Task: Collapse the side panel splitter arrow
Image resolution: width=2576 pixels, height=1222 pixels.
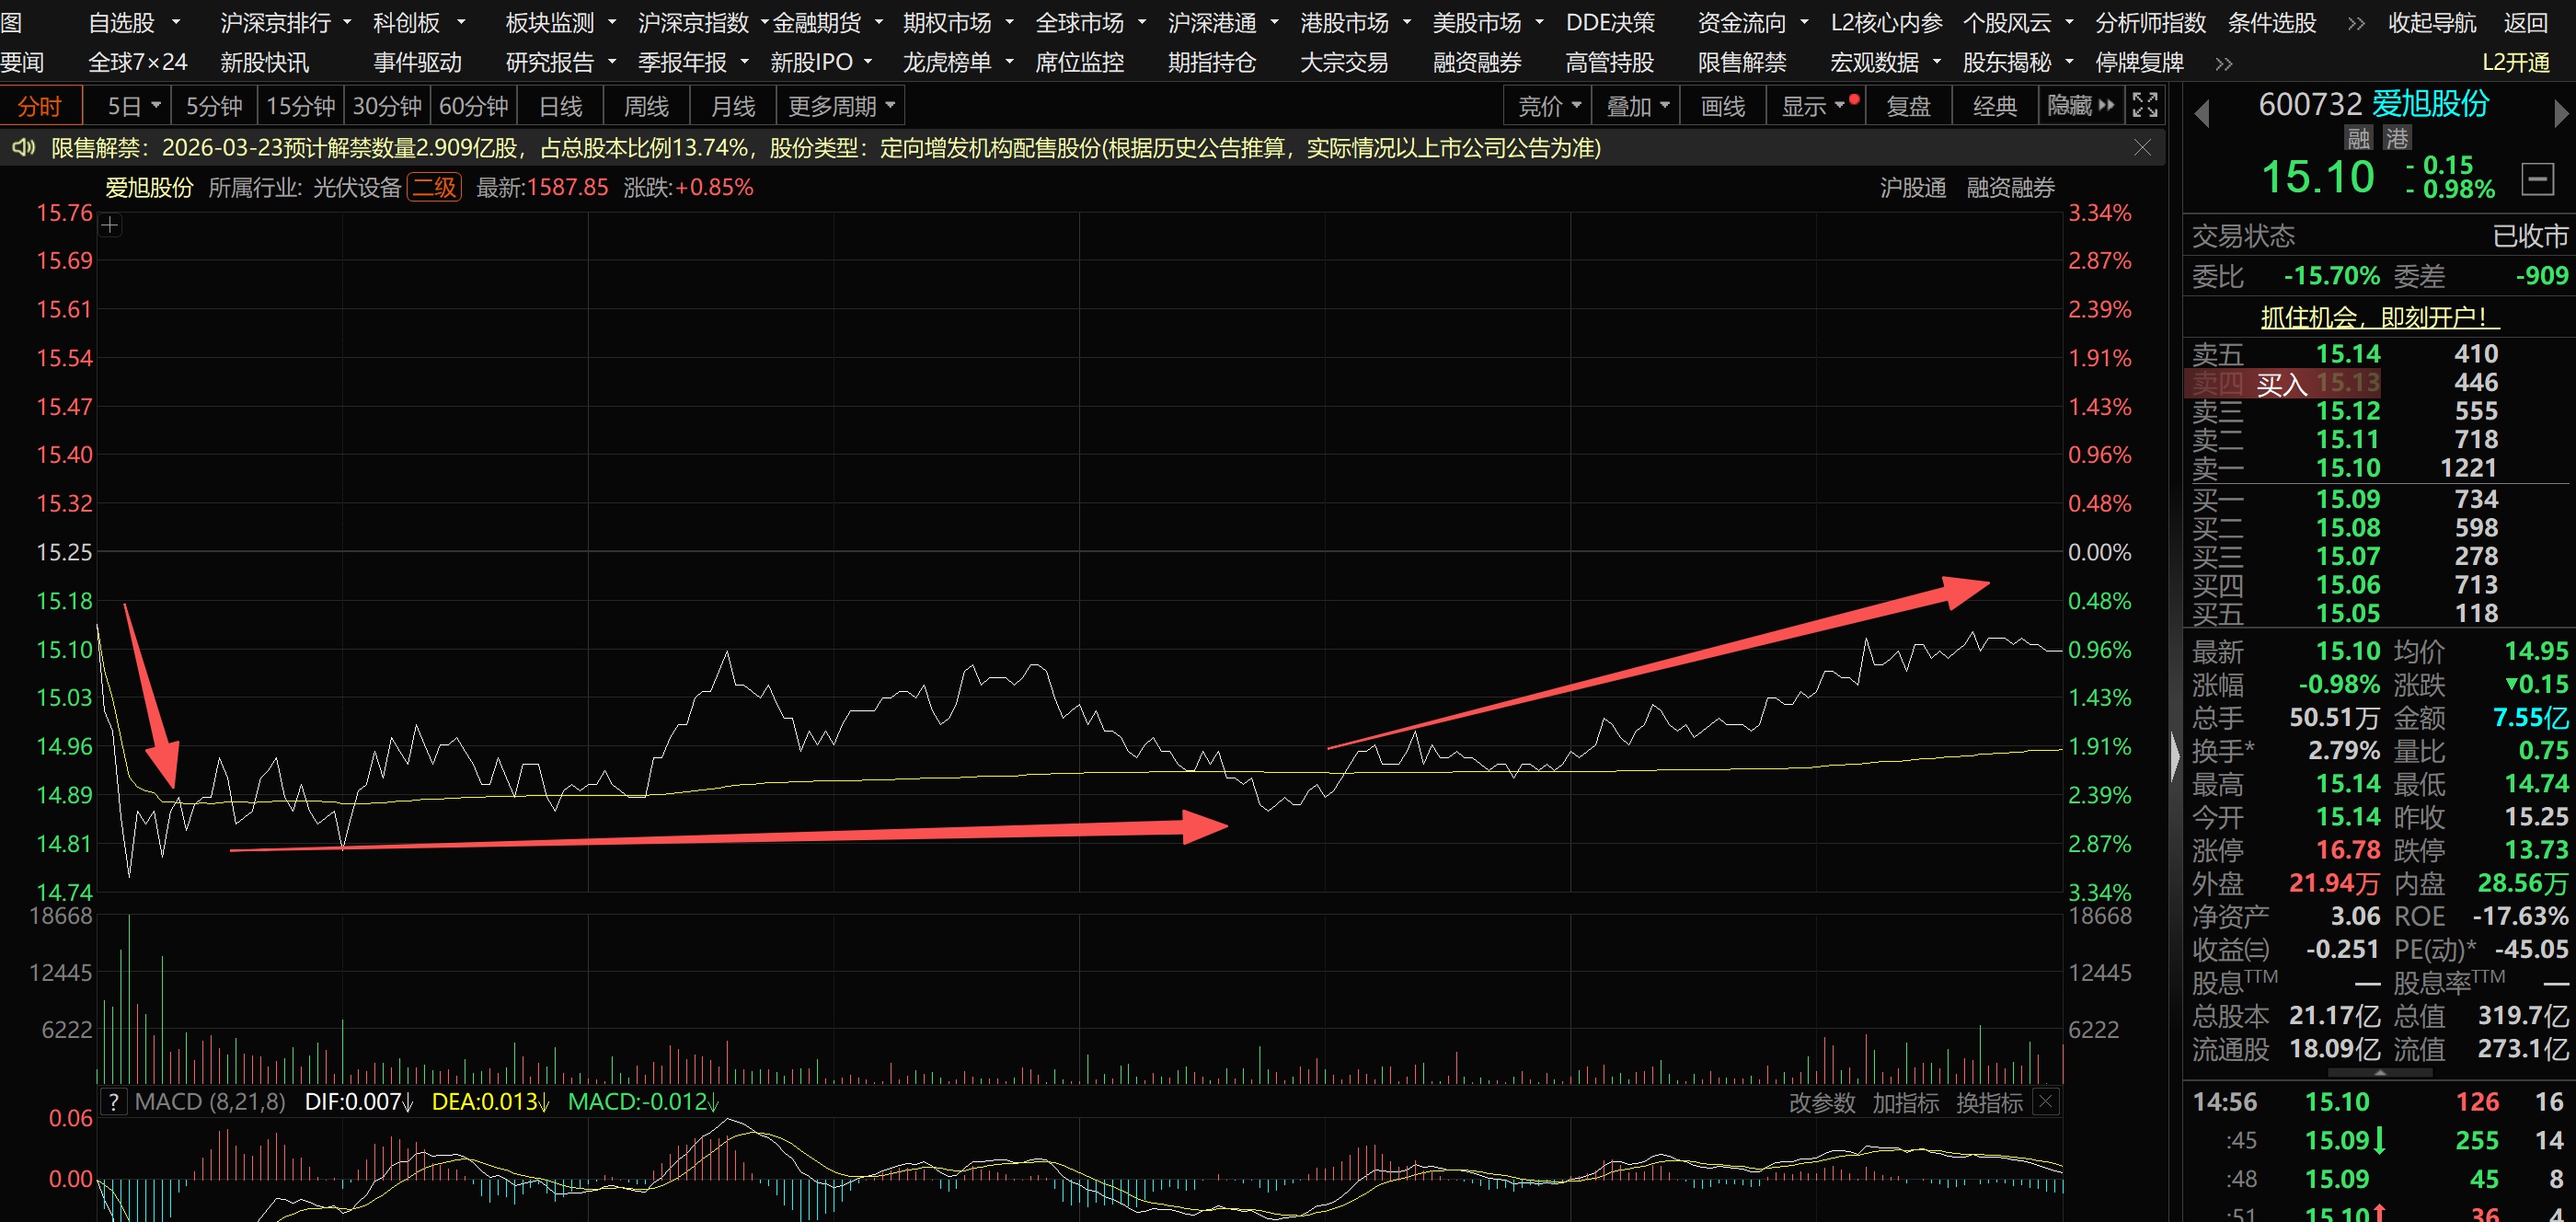Action: [x=2175, y=756]
